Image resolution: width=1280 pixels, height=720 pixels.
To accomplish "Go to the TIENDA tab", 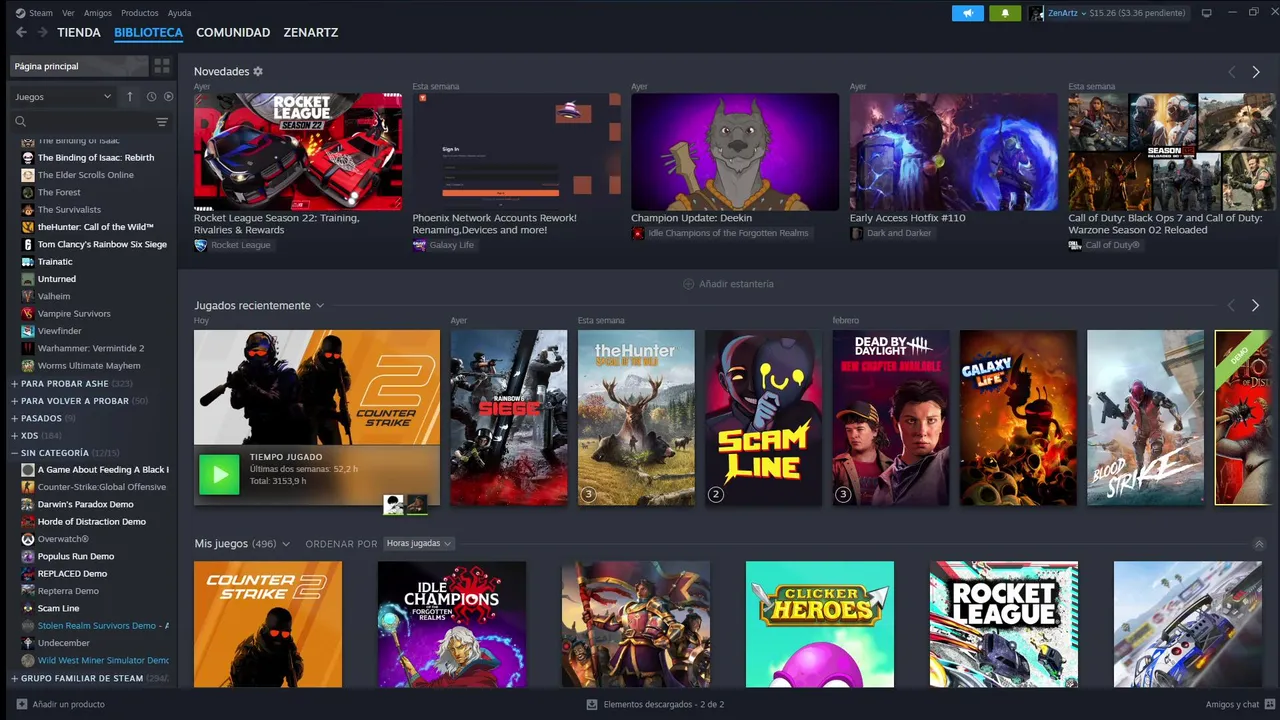I will click(79, 32).
